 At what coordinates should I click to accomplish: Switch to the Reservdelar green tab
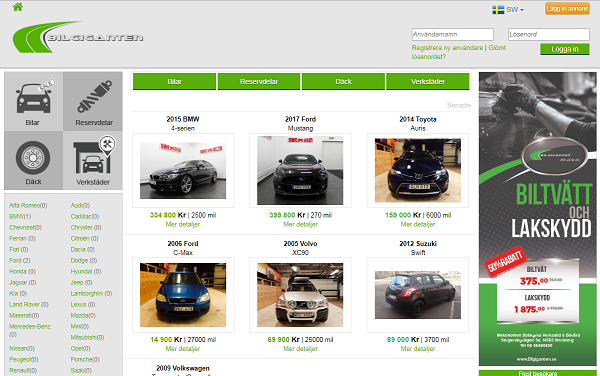tap(259, 81)
